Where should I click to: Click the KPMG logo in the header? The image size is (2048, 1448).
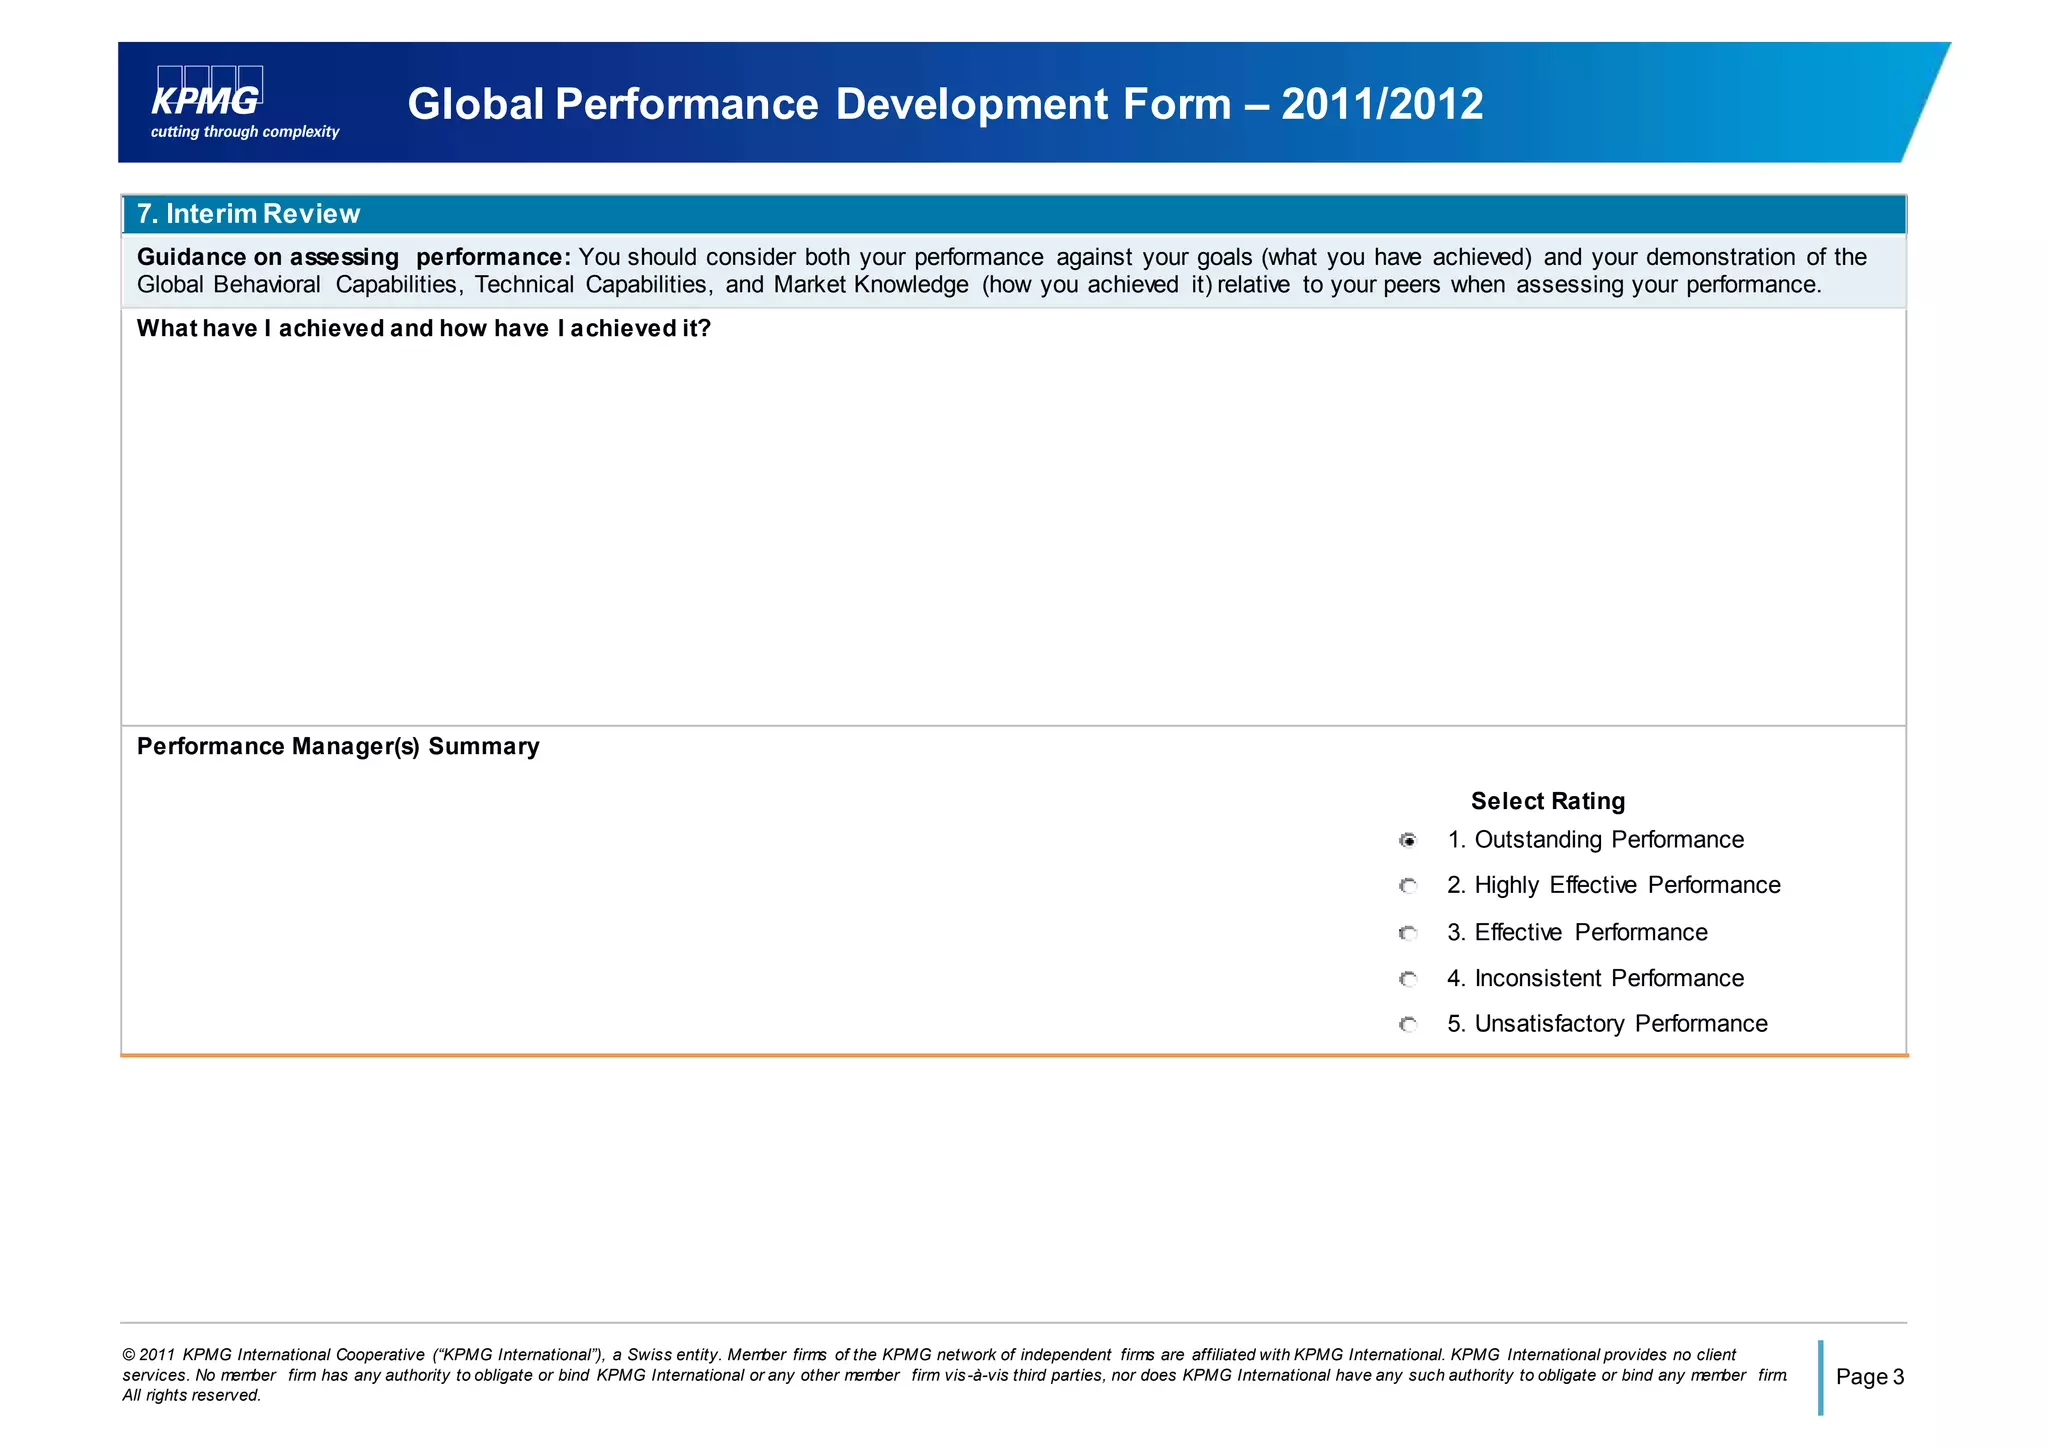[x=209, y=89]
